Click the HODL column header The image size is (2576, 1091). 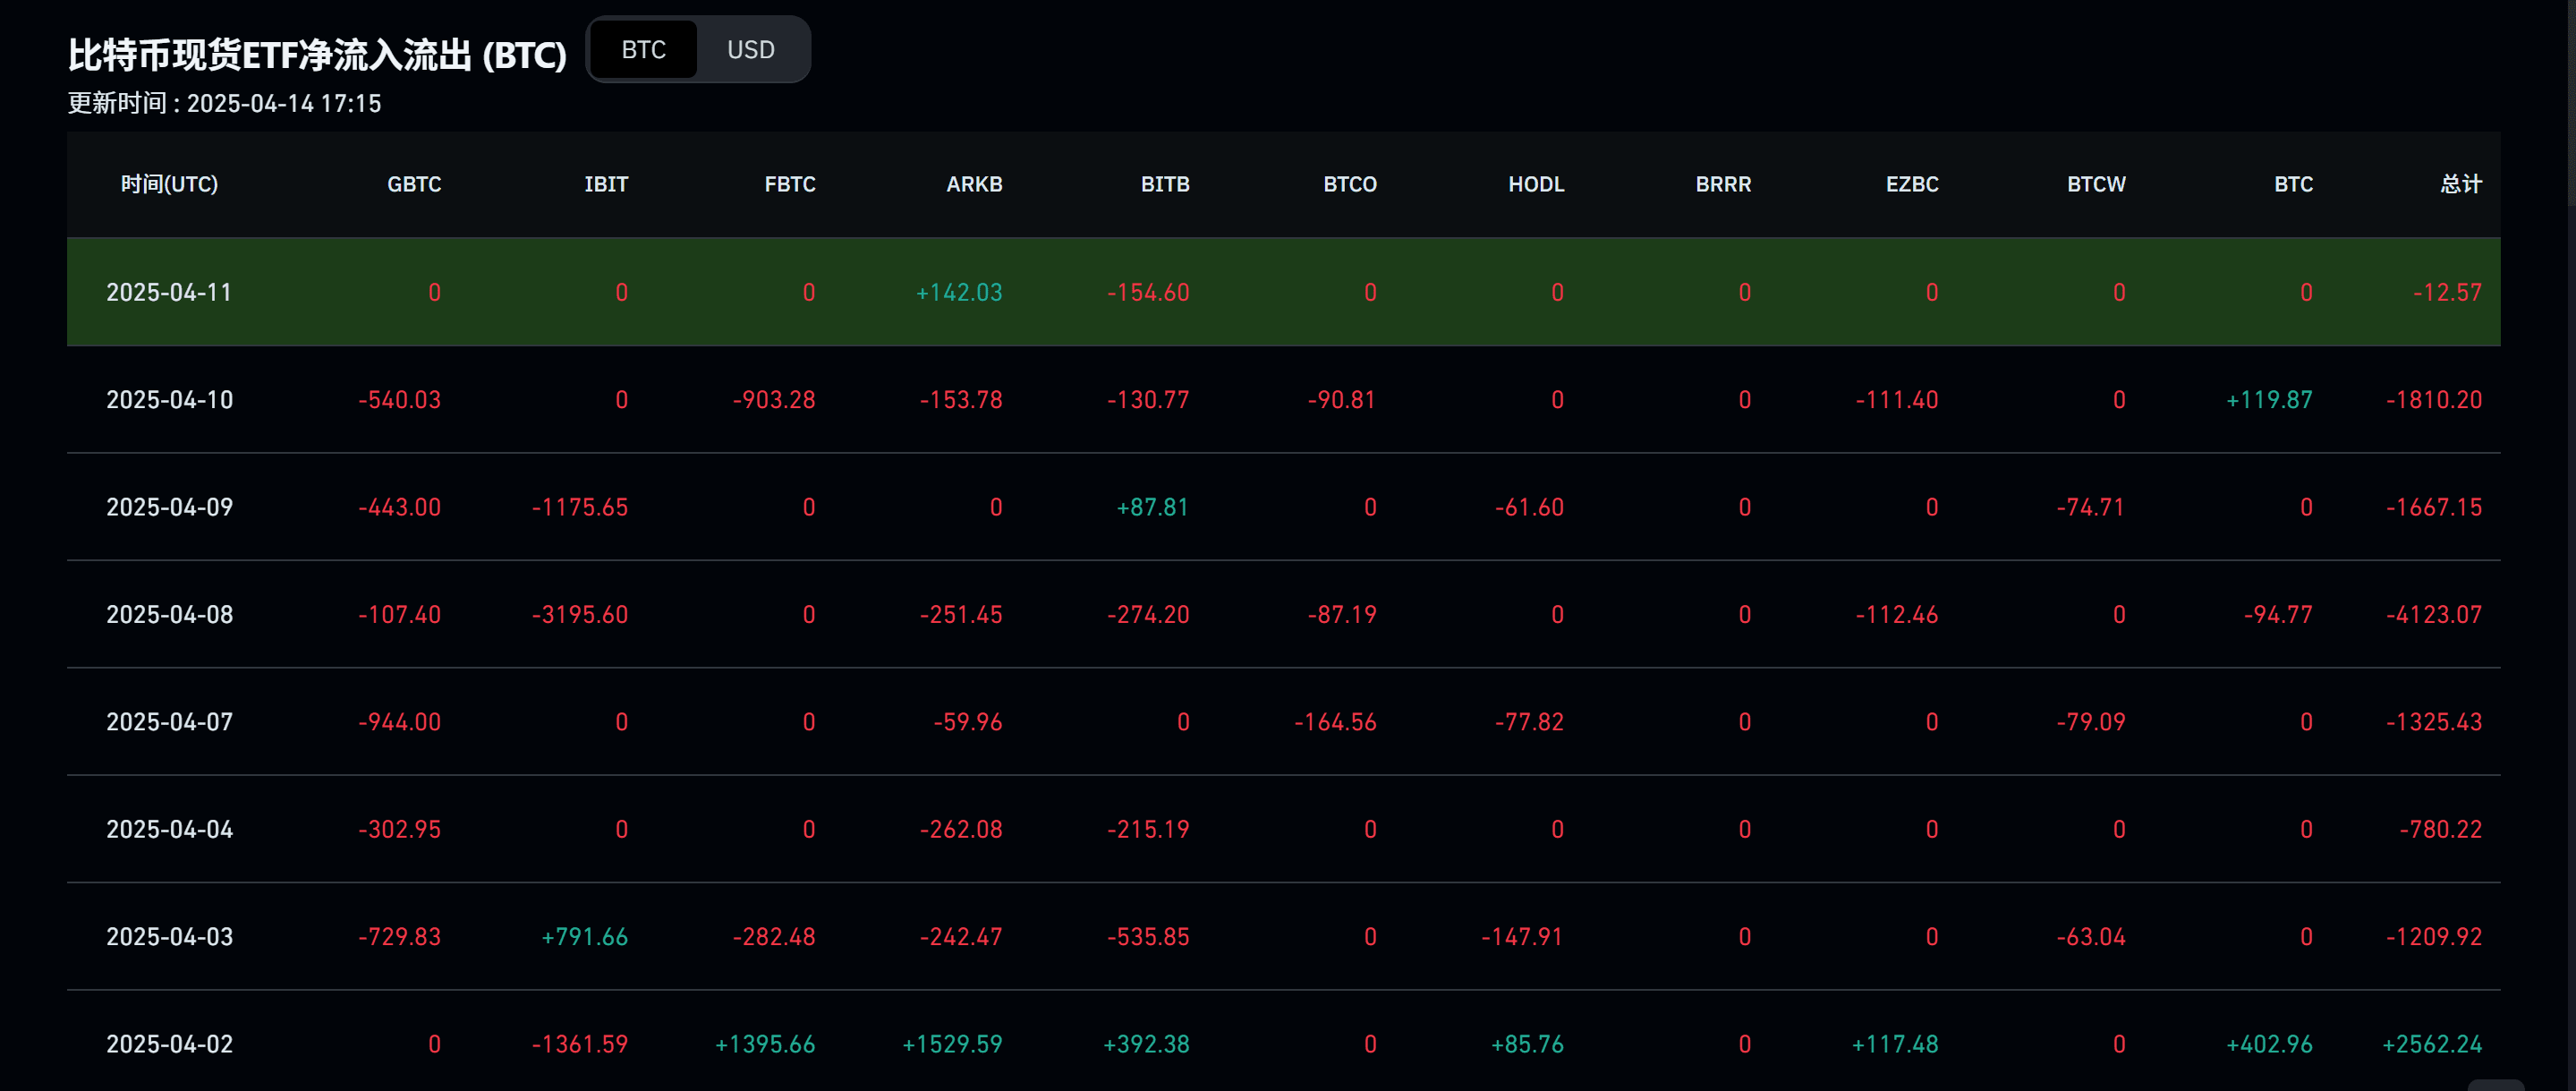click(1536, 184)
